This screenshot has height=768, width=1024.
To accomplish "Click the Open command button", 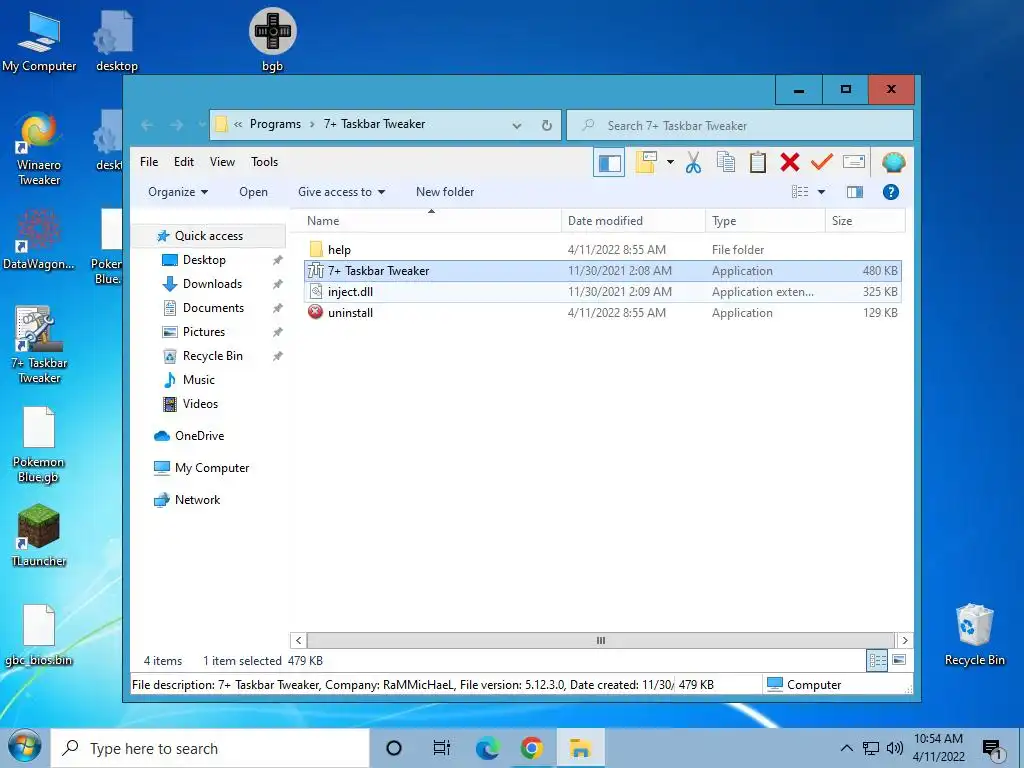I will tap(253, 192).
